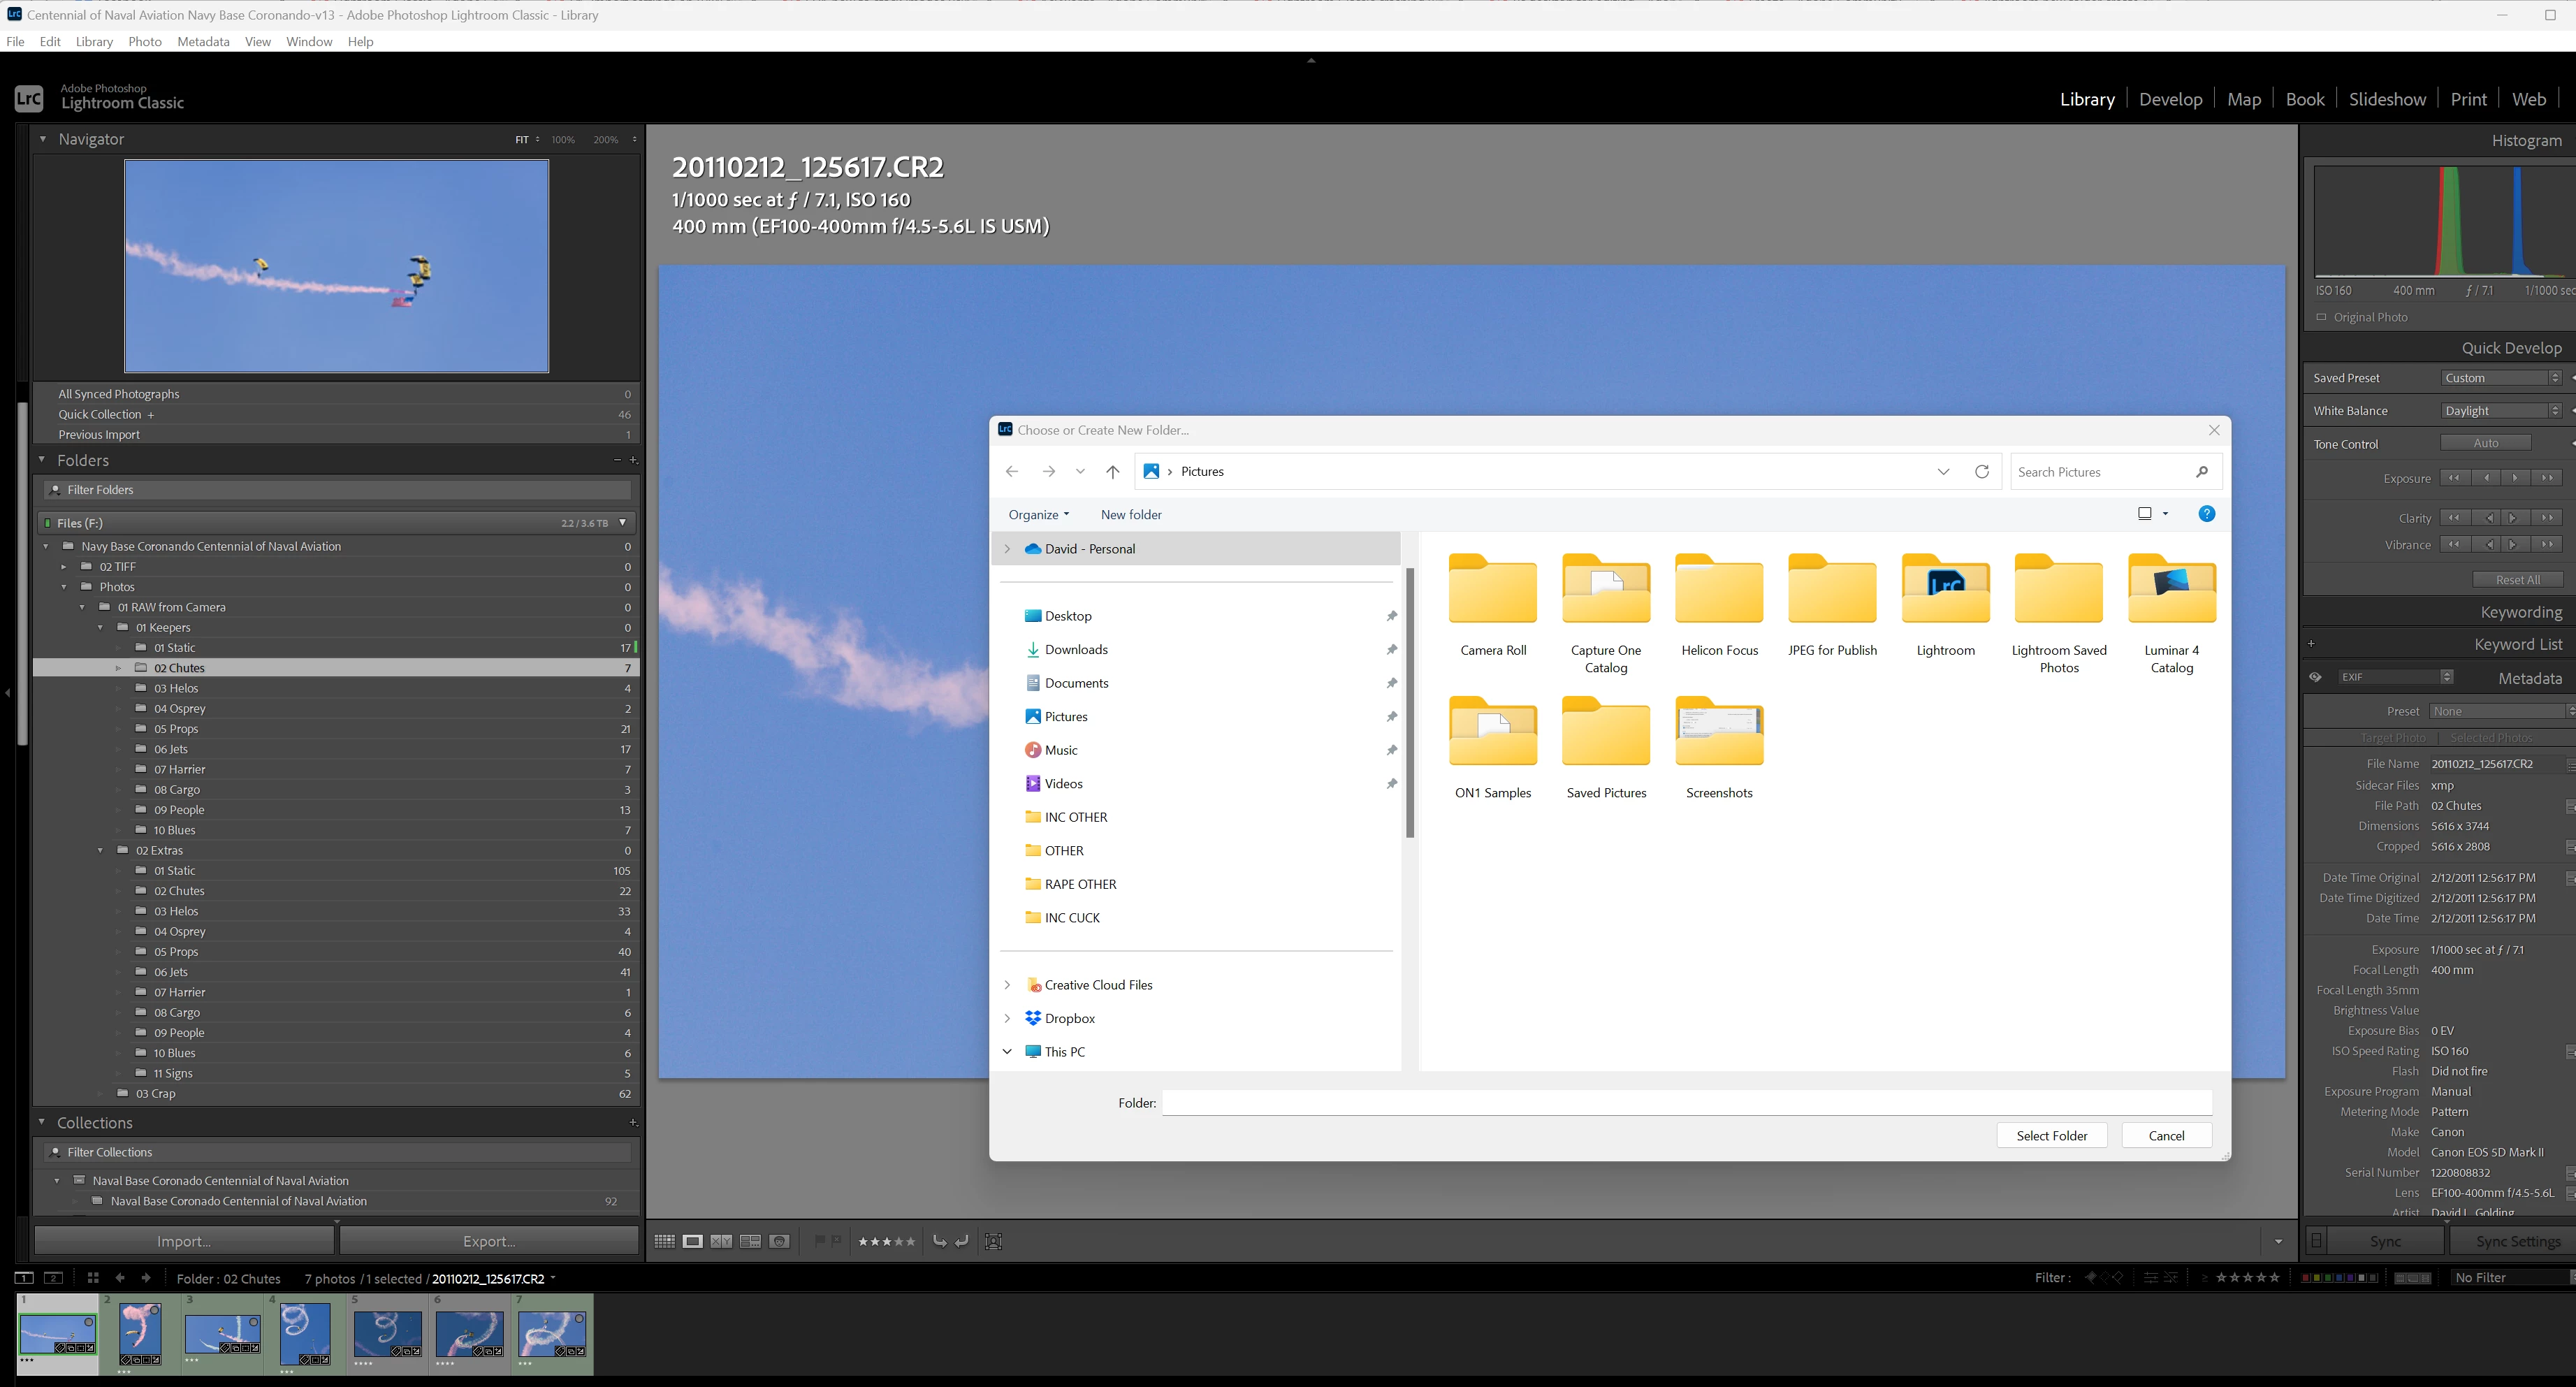Click the Select Folder button
The width and height of the screenshot is (2576, 1387).
(2051, 1135)
